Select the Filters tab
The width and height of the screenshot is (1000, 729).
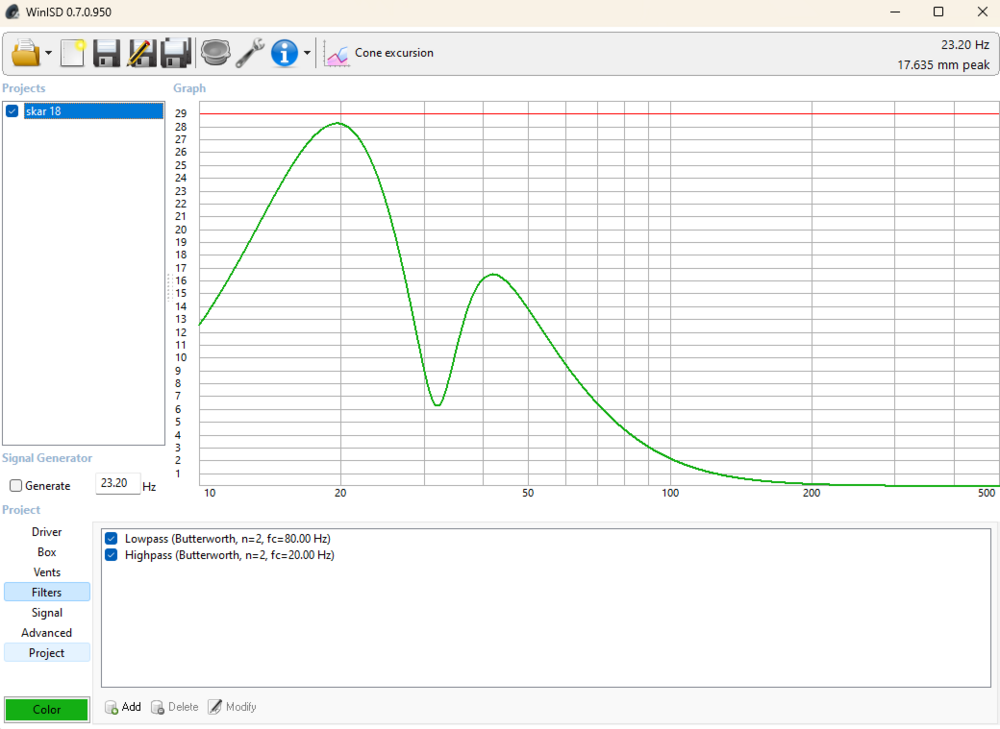point(47,593)
